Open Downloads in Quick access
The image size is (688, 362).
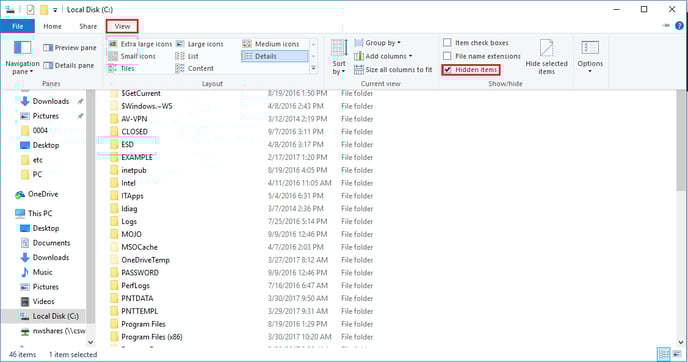(50, 101)
